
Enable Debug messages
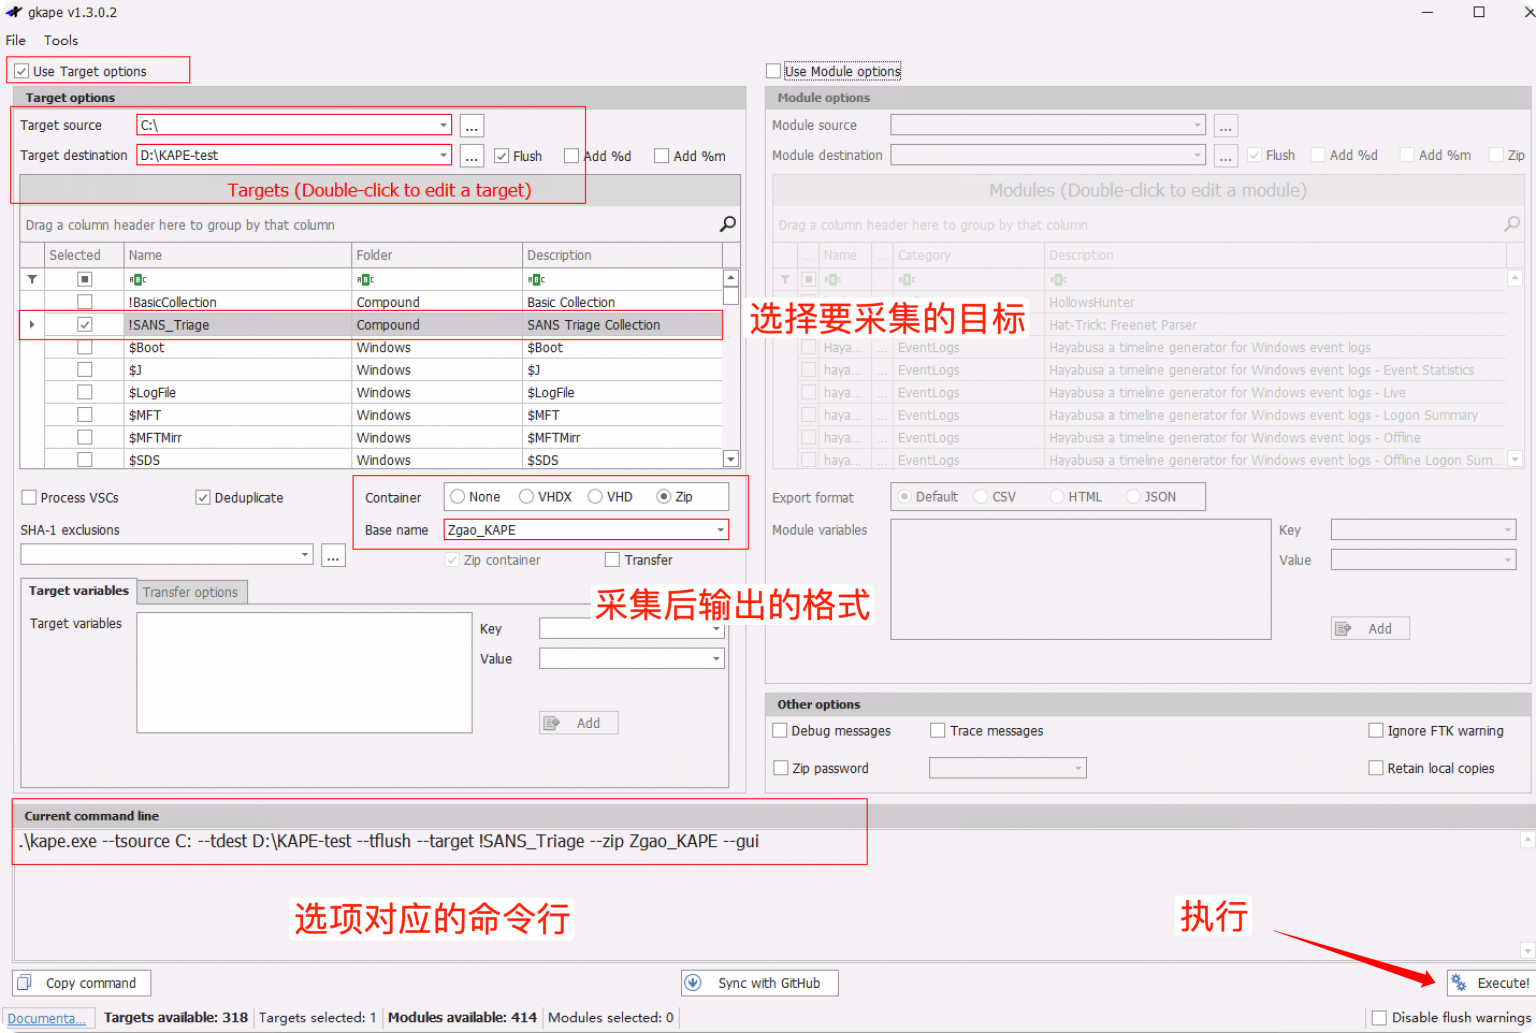pos(781,730)
